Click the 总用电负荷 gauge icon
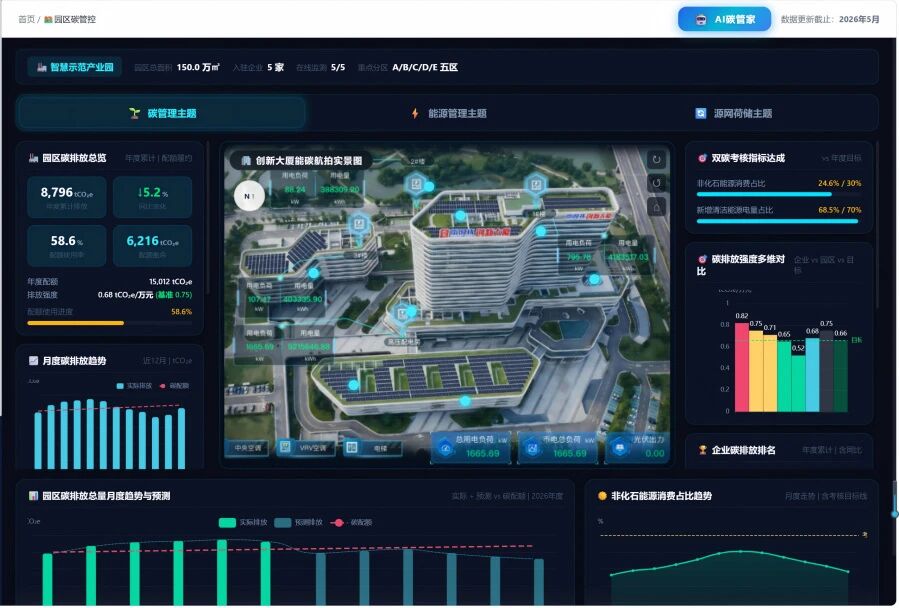899x608 pixels. (x=446, y=448)
